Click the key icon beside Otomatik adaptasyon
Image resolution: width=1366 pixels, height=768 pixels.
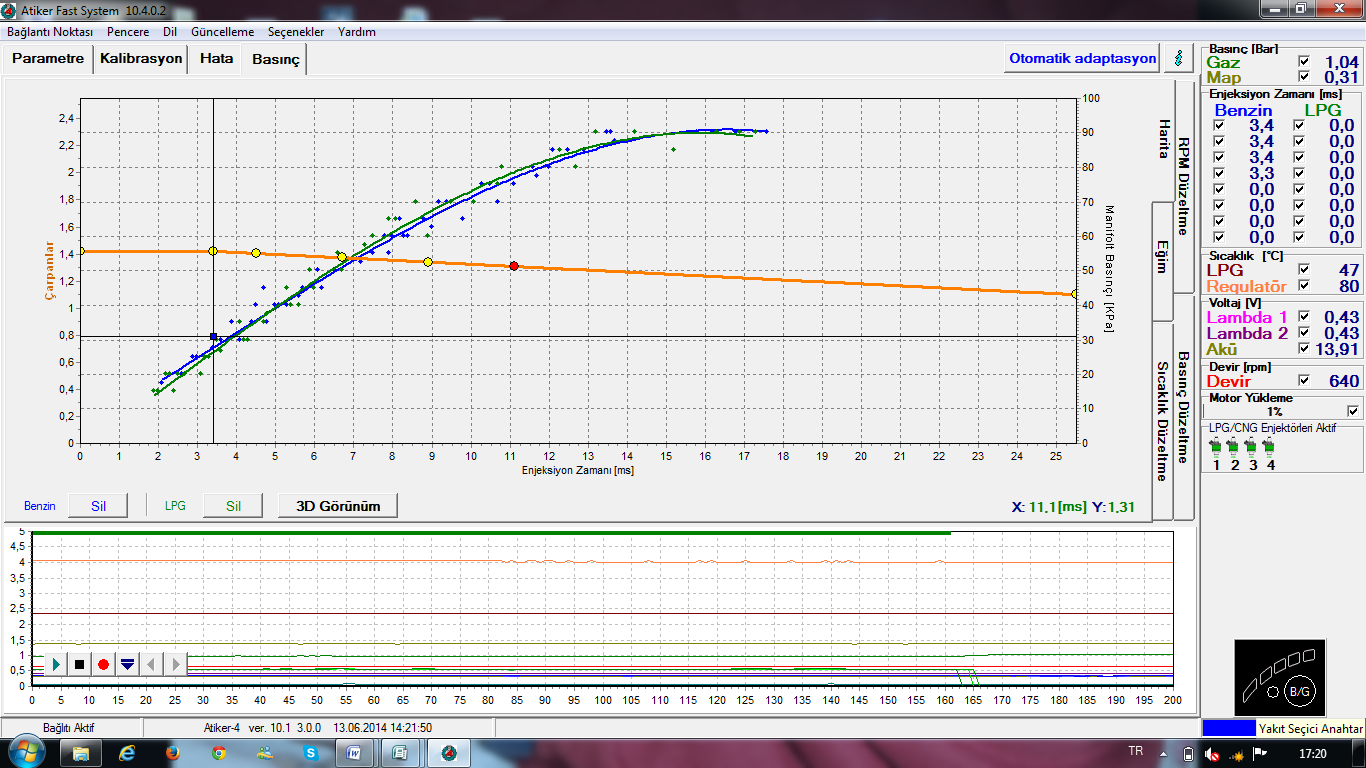pos(1179,58)
